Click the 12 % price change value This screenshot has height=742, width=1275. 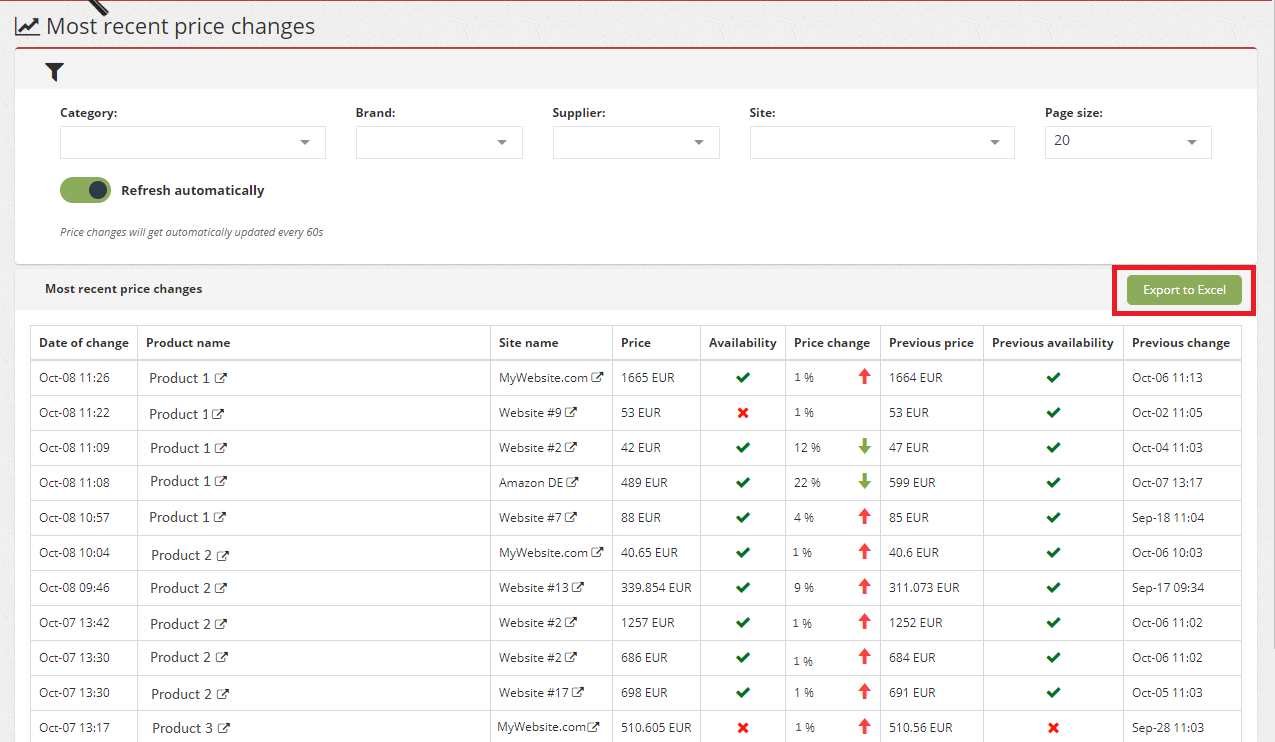tap(807, 448)
